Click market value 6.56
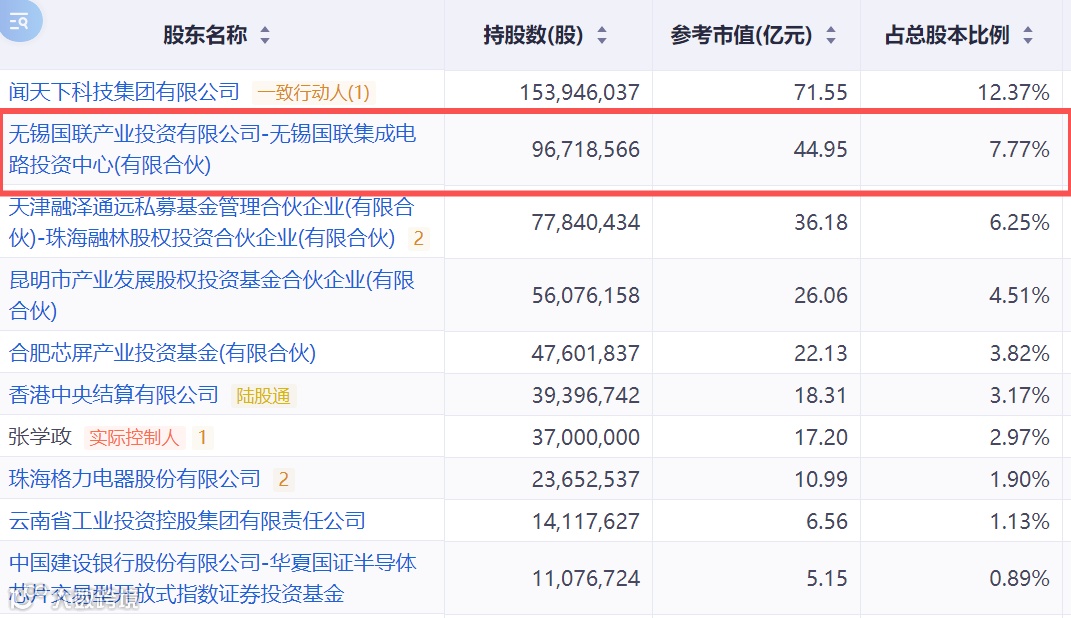Viewport: 1071px width, 618px height. coord(826,521)
